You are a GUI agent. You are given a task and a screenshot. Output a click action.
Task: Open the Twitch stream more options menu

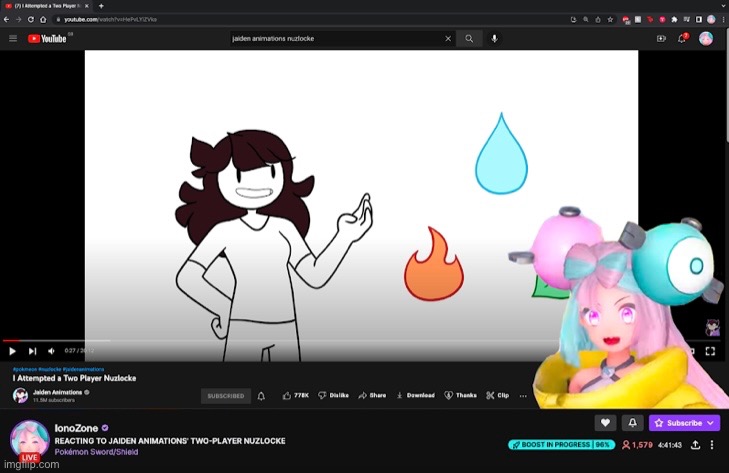[712, 445]
